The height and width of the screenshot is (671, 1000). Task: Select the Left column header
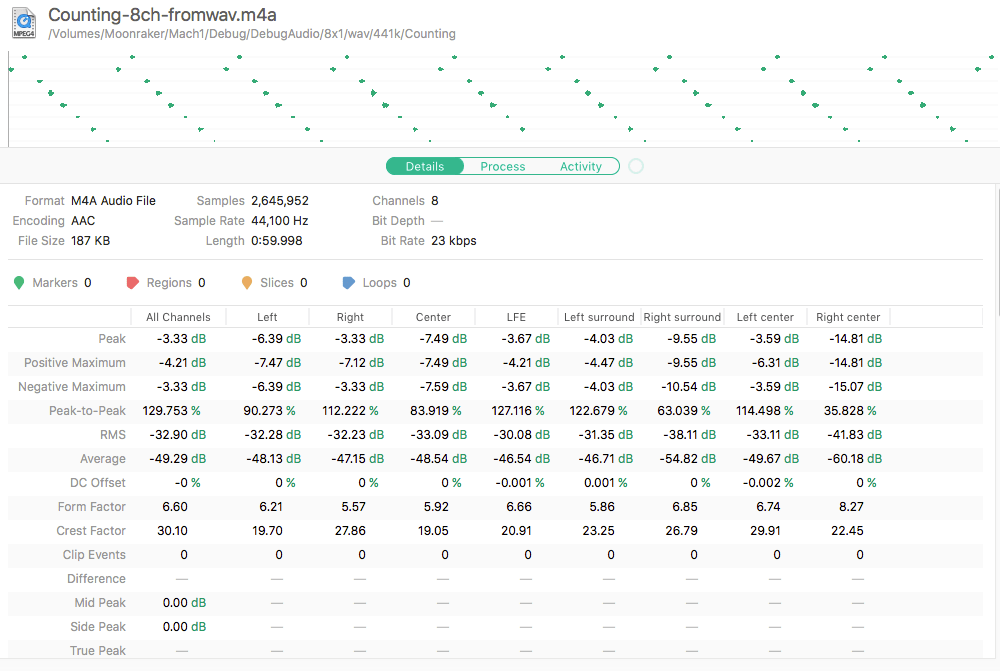(267, 317)
